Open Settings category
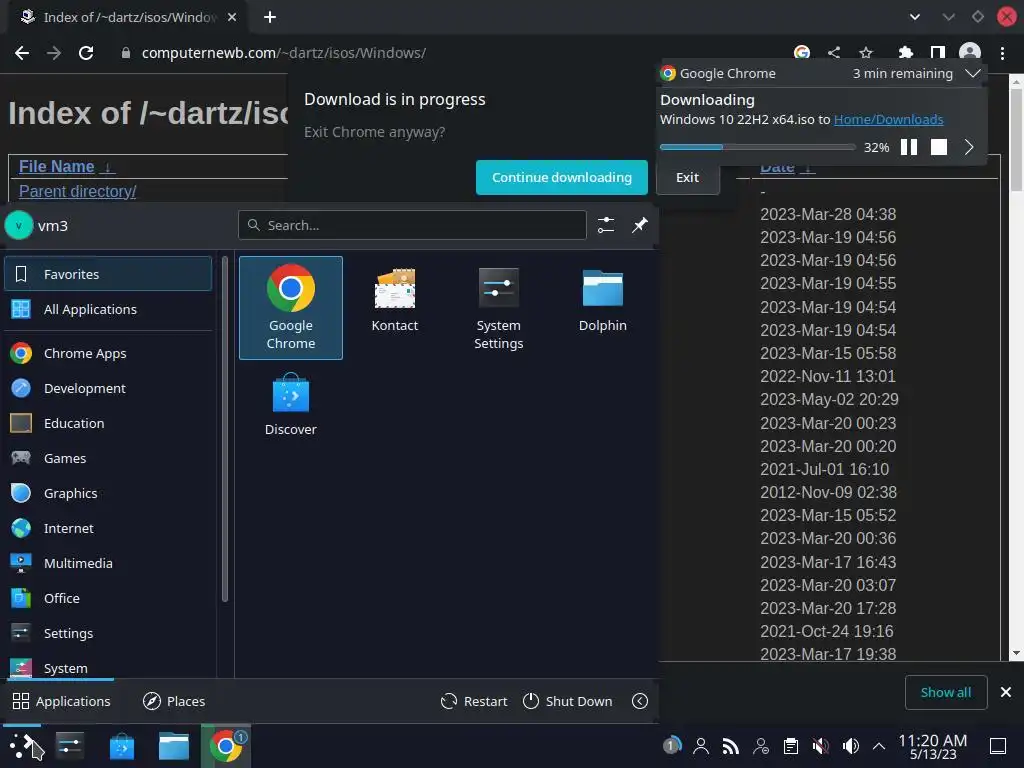This screenshot has width=1024, height=768. (x=108, y=633)
